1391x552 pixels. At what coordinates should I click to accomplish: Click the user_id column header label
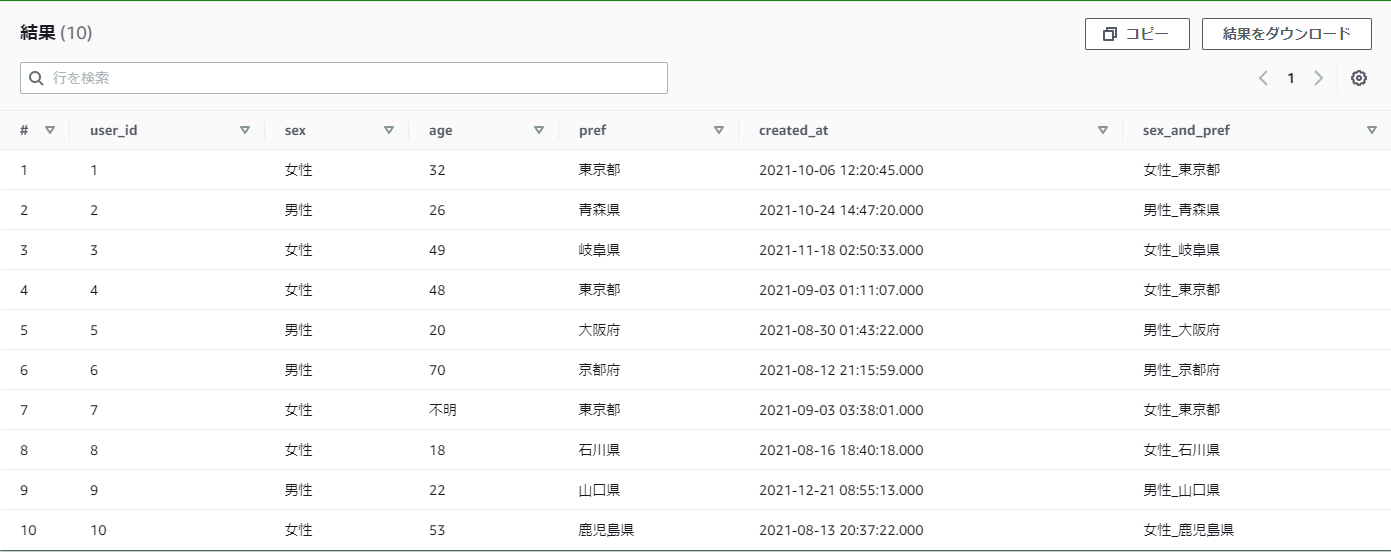(113, 130)
